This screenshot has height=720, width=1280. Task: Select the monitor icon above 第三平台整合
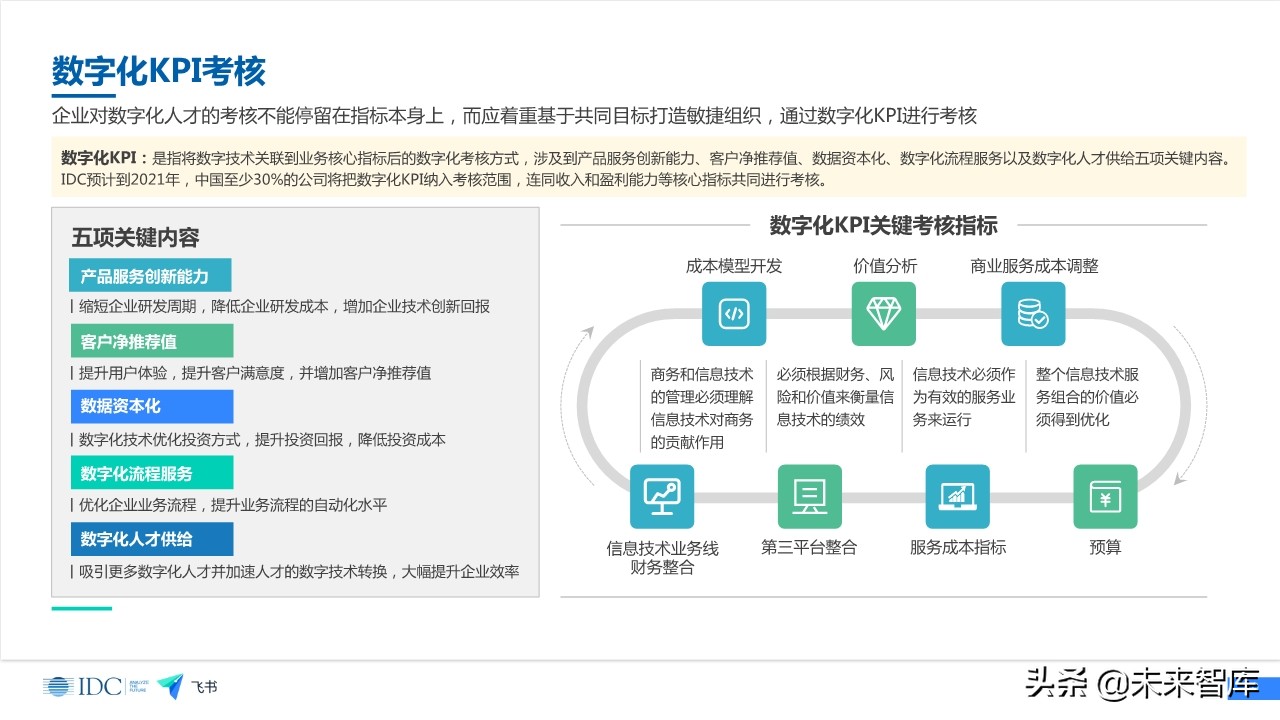pos(810,497)
